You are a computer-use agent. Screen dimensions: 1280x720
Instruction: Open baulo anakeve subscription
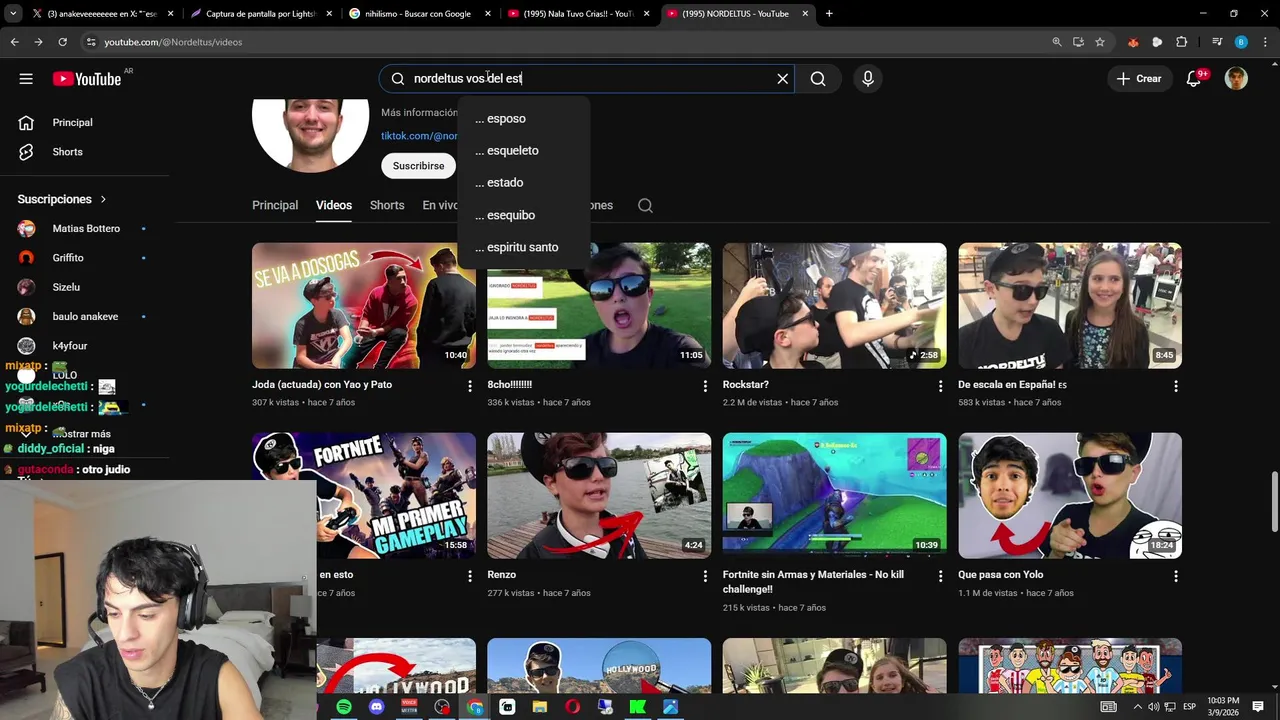(x=84, y=316)
